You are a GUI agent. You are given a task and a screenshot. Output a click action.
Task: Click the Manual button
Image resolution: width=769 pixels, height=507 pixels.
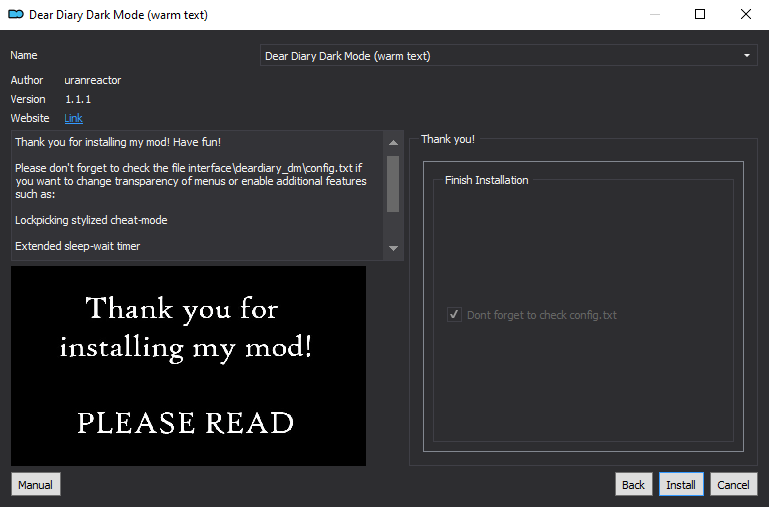pyautogui.click(x=35, y=484)
